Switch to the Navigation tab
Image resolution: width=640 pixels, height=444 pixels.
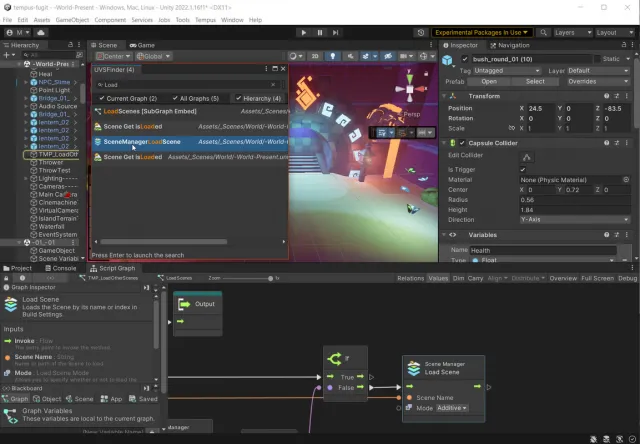(510, 45)
